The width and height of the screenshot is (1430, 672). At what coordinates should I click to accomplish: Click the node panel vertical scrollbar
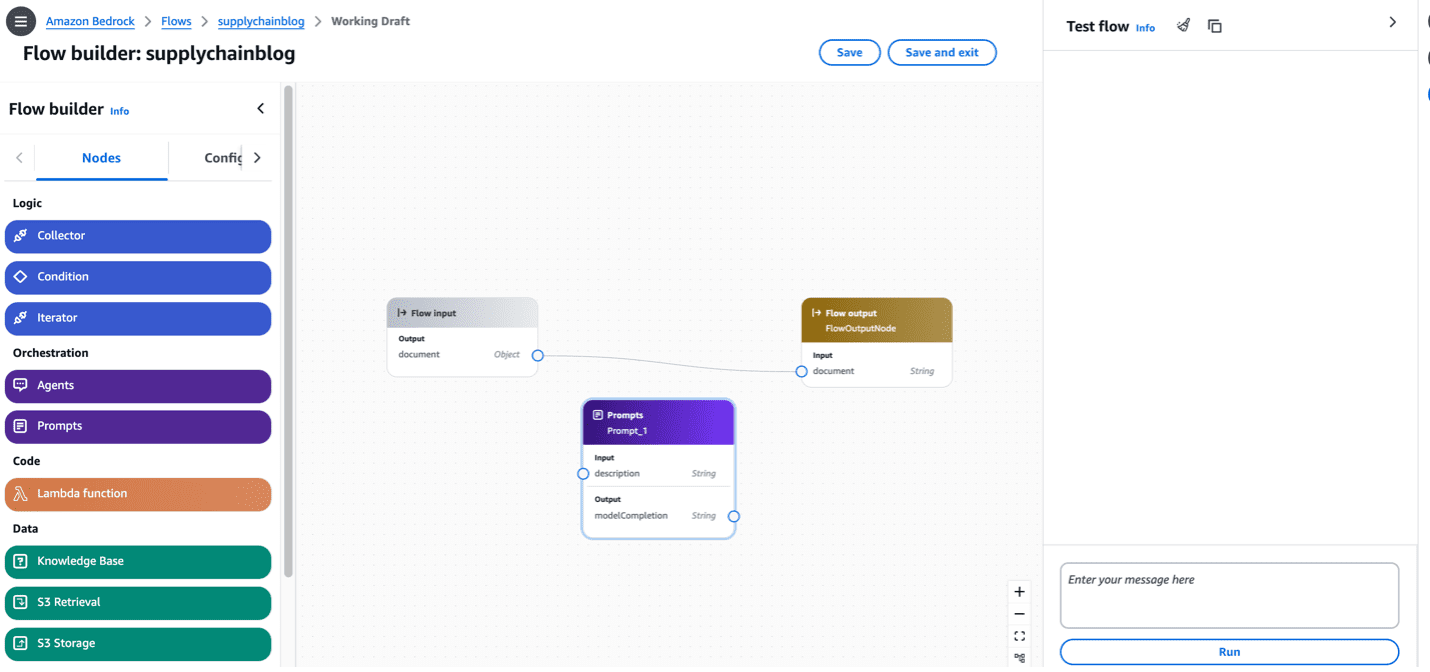[x=289, y=330]
